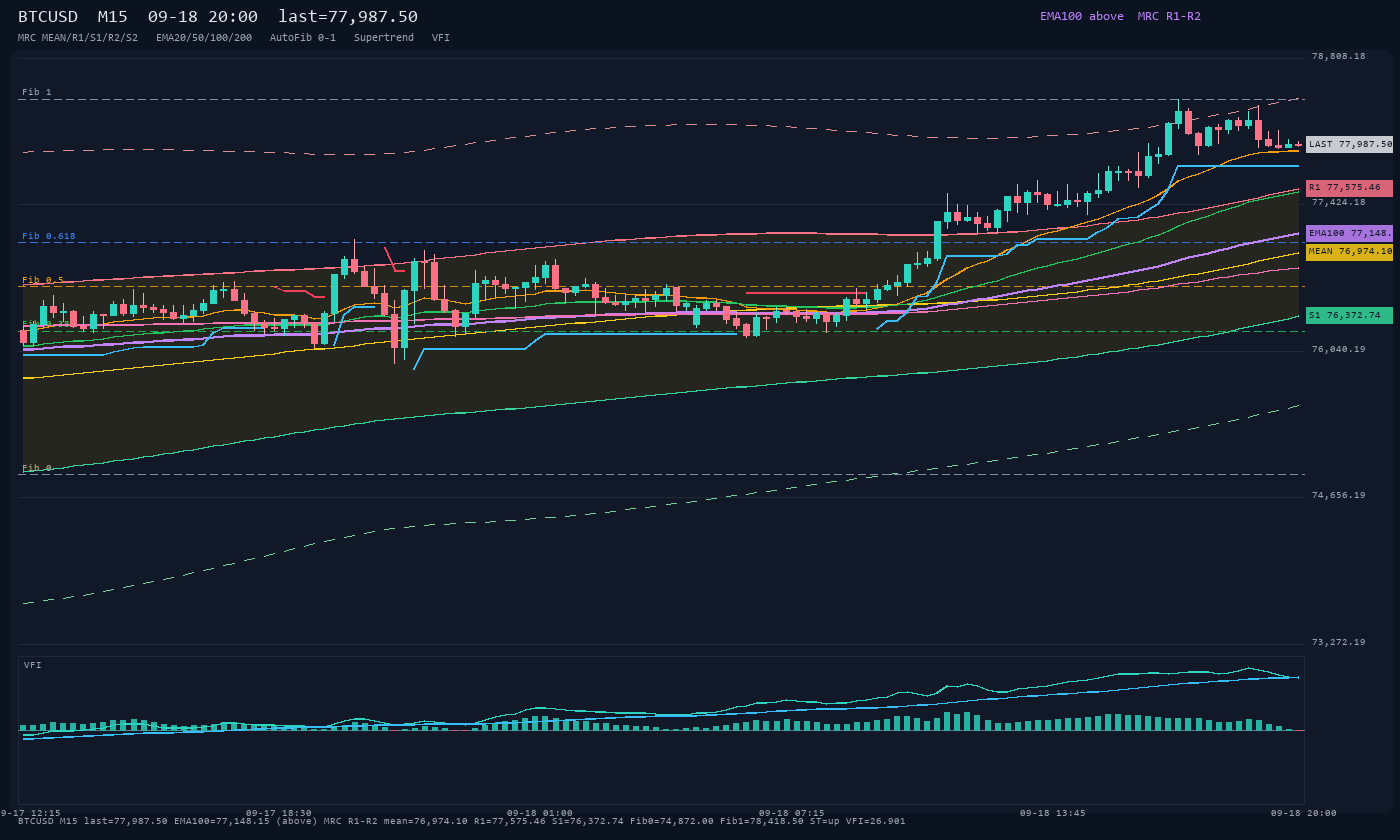
Task: Click the last=77,987.50 readout in the title
Action: pyautogui.click(x=348, y=16)
